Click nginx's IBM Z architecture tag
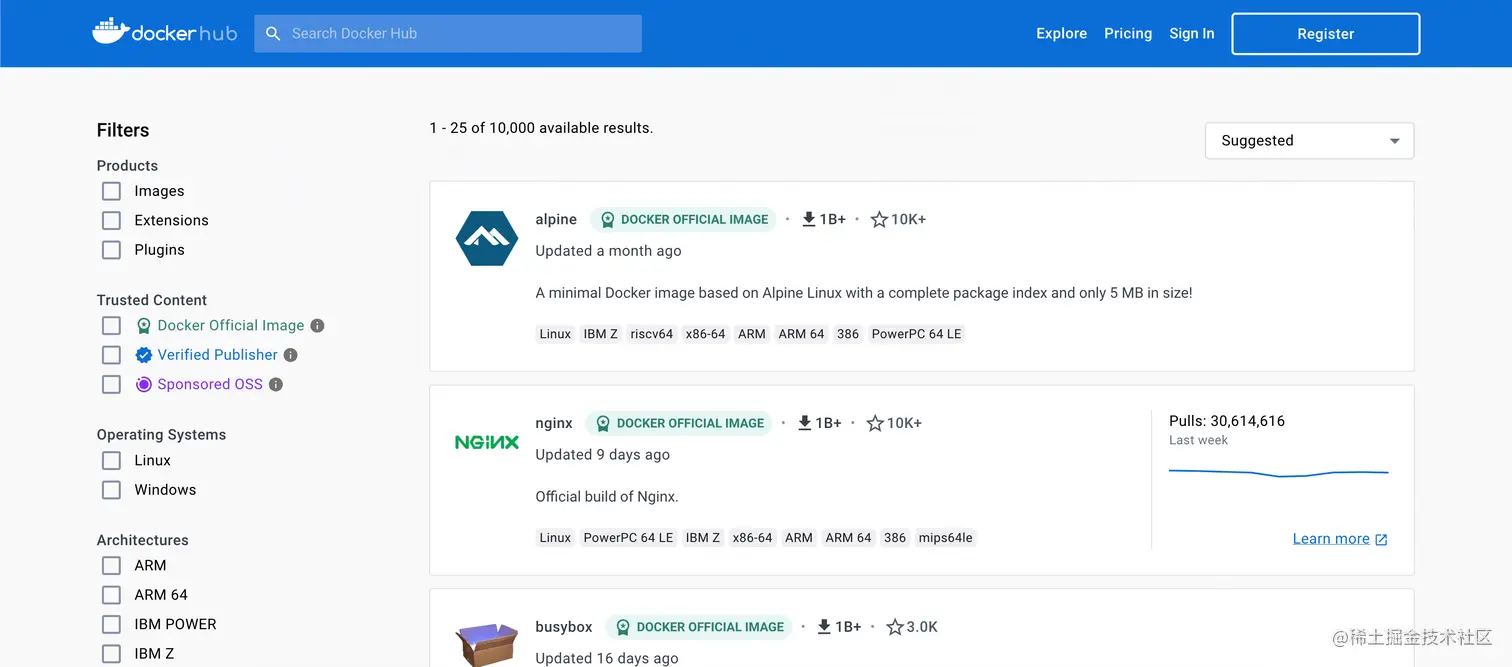Viewport: 1512px width, 667px height. click(x=703, y=538)
